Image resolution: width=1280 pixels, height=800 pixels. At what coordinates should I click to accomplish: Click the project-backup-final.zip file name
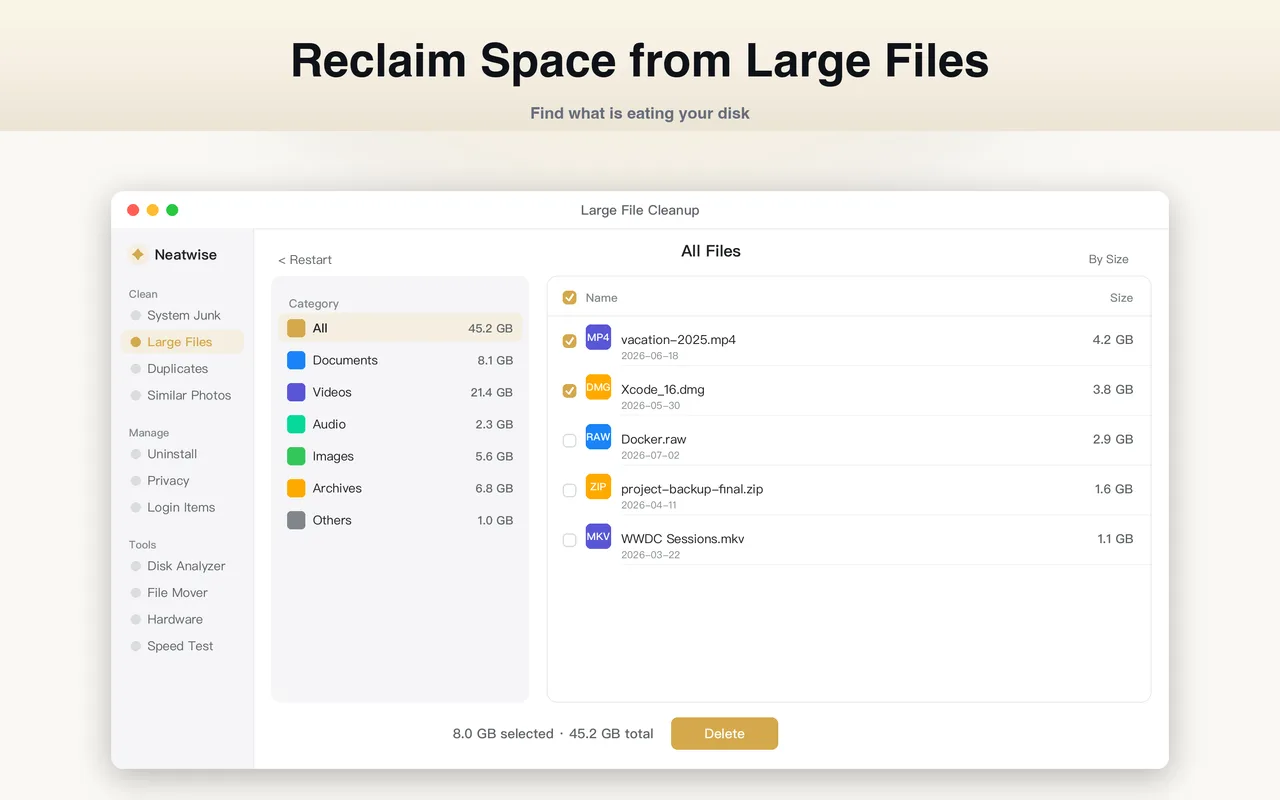(x=692, y=489)
